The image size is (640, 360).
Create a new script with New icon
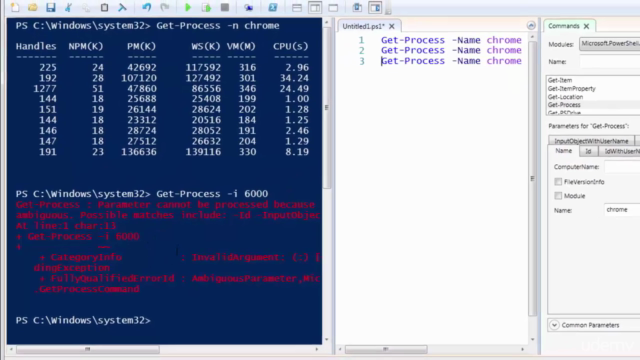coord(15,7)
